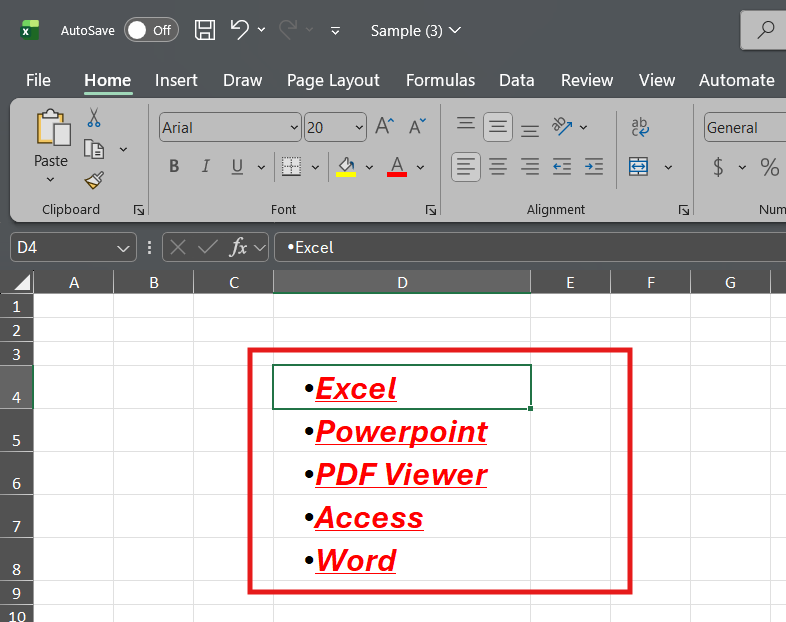Save the workbook using the floppy disk icon
Screen dimensions: 786x622
204,30
